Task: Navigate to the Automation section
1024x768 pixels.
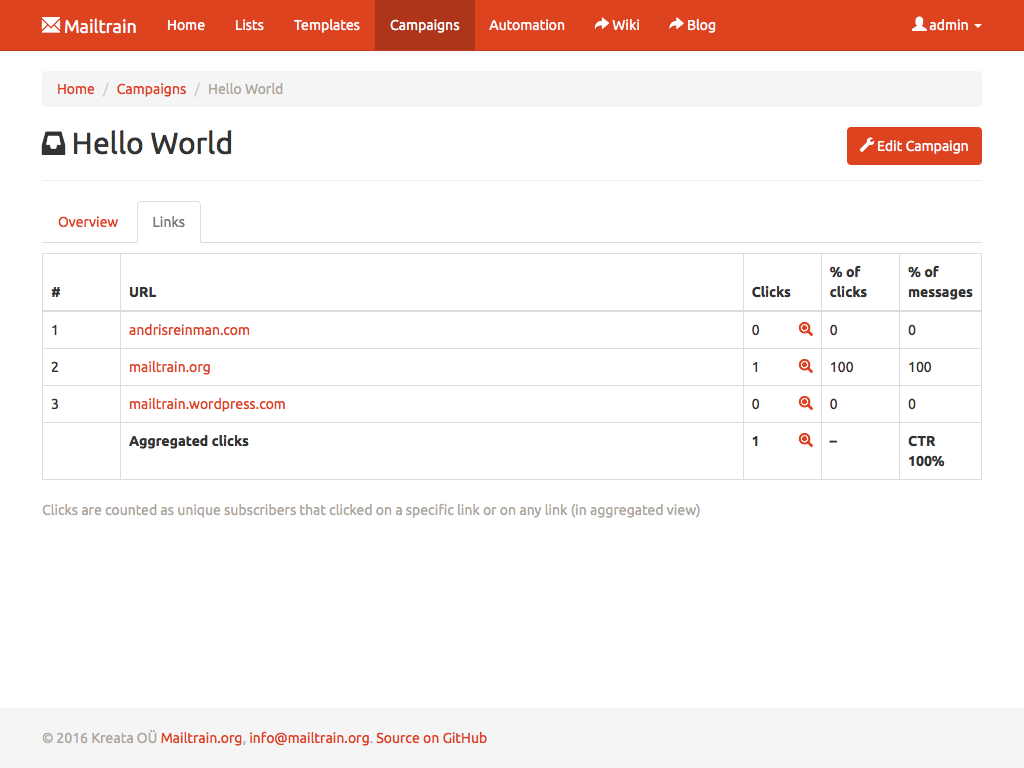Action: pos(526,25)
